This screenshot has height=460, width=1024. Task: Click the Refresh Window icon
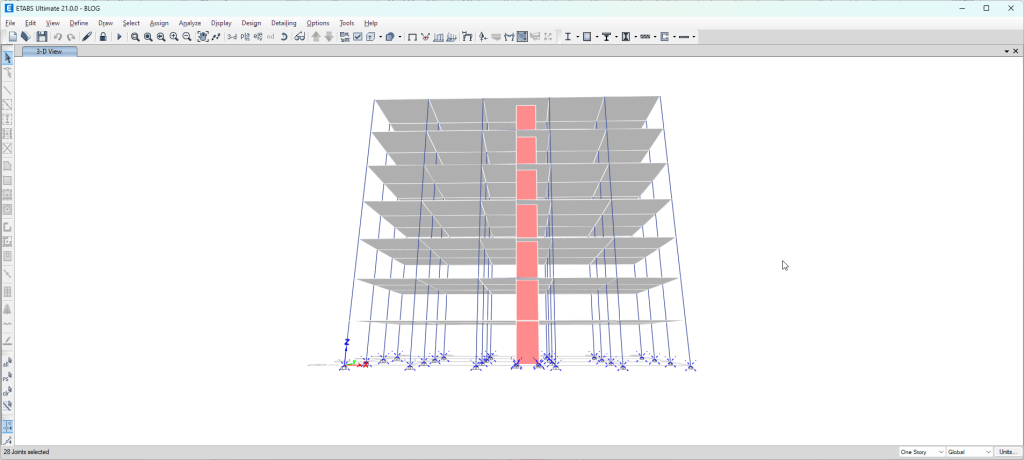click(284, 37)
